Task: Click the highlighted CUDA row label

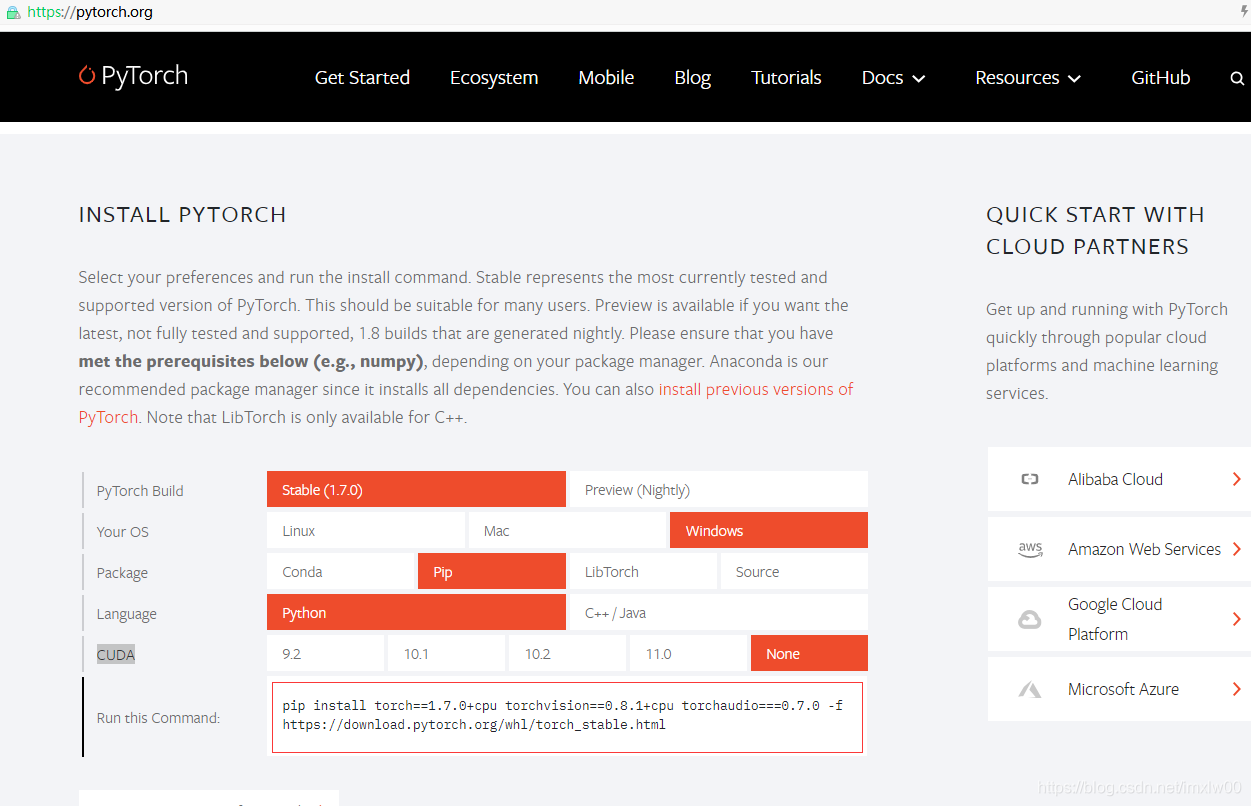Action: pyautogui.click(x=116, y=655)
